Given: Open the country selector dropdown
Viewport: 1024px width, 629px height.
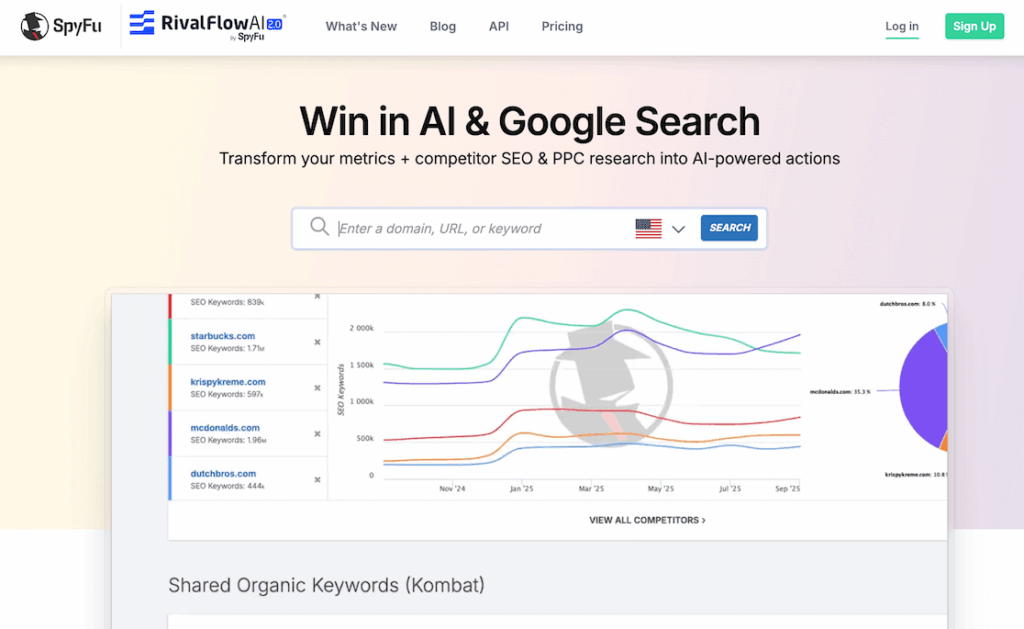Looking at the screenshot, I should tap(679, 228).
